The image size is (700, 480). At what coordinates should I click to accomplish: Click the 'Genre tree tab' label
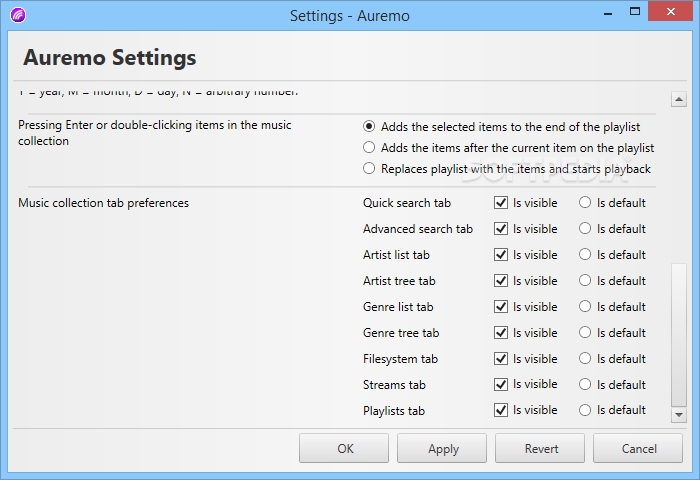tap(401, 333)
